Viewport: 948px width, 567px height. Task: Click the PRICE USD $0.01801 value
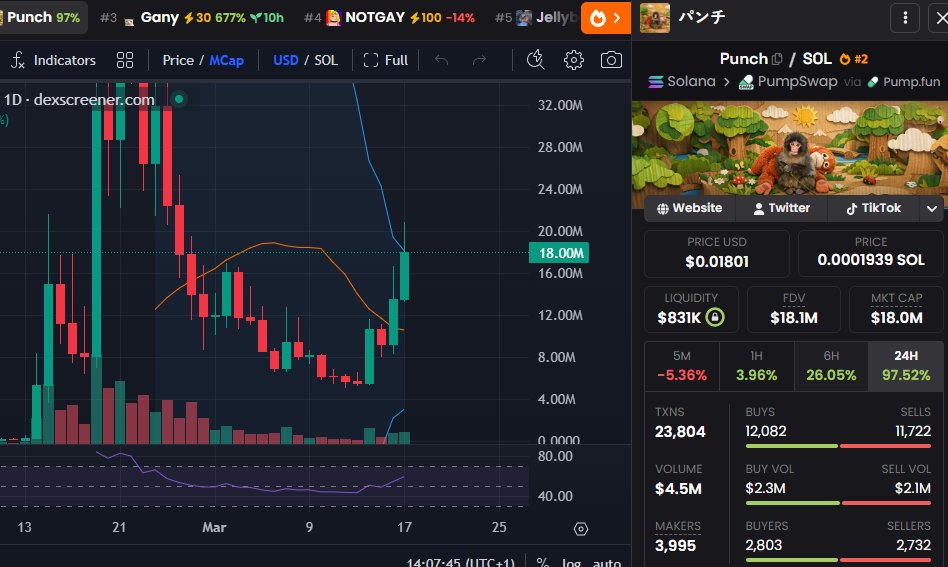(x=716, y=262)
